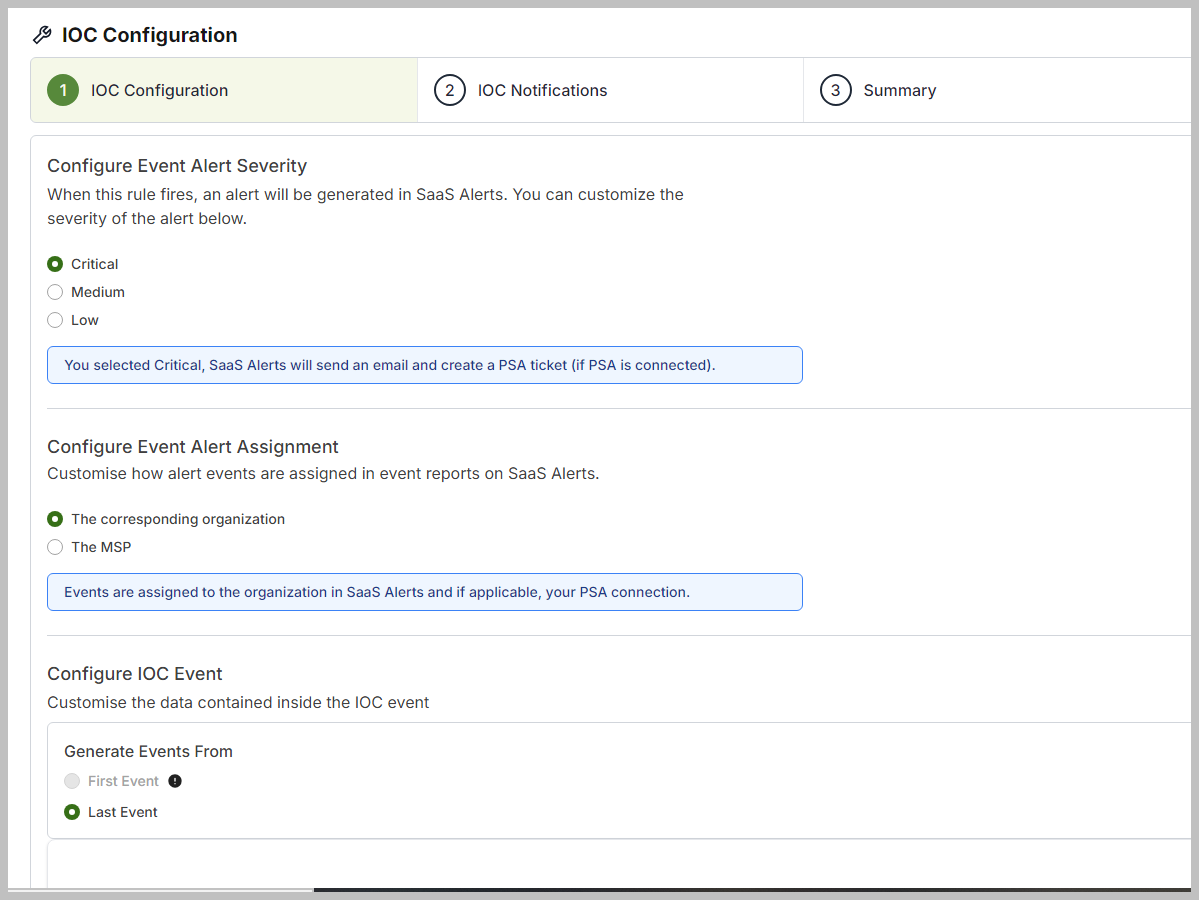This screenshot has height=900, width=1199.
Task: Click the step 2 number circle
Action: coord(450,90)
